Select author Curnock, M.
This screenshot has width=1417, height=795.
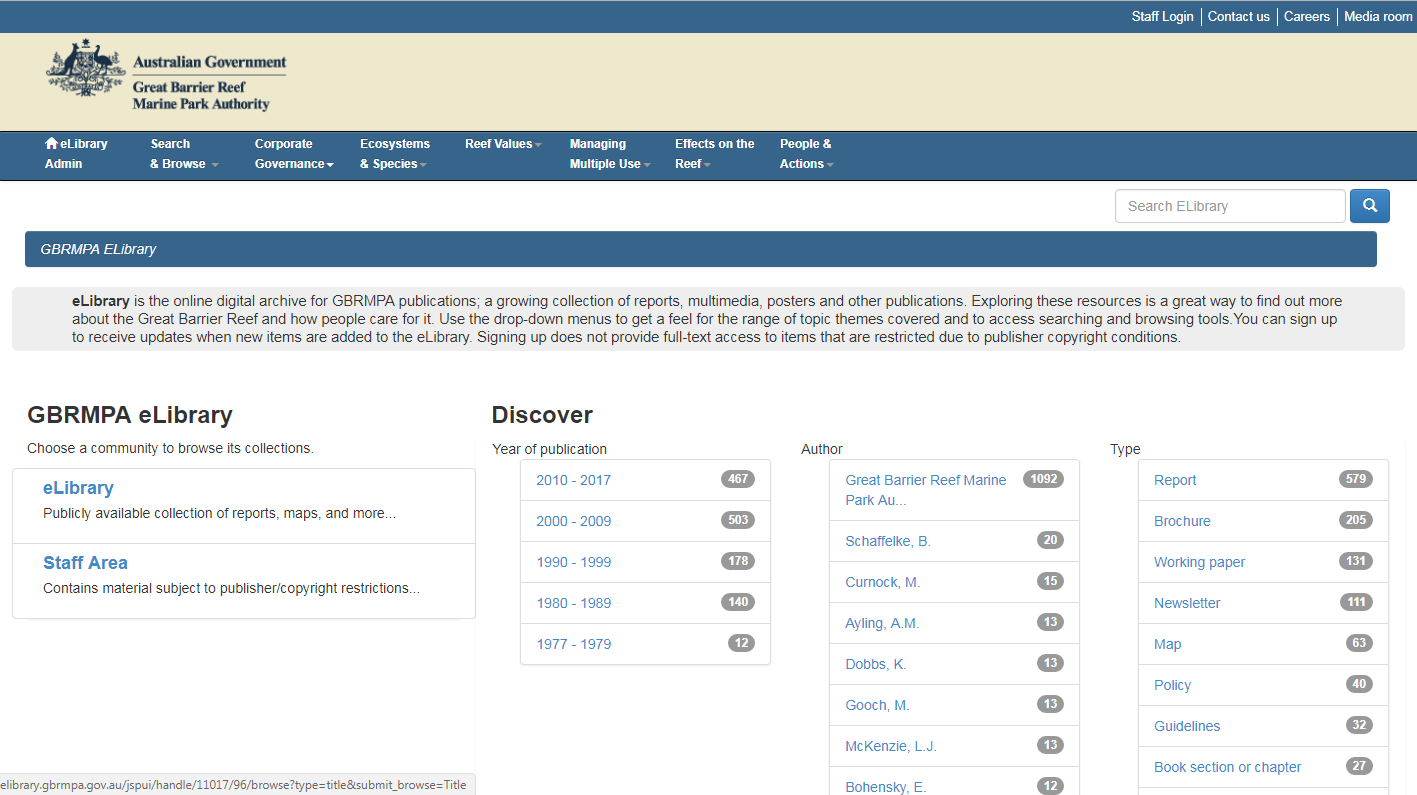(882, 582)
